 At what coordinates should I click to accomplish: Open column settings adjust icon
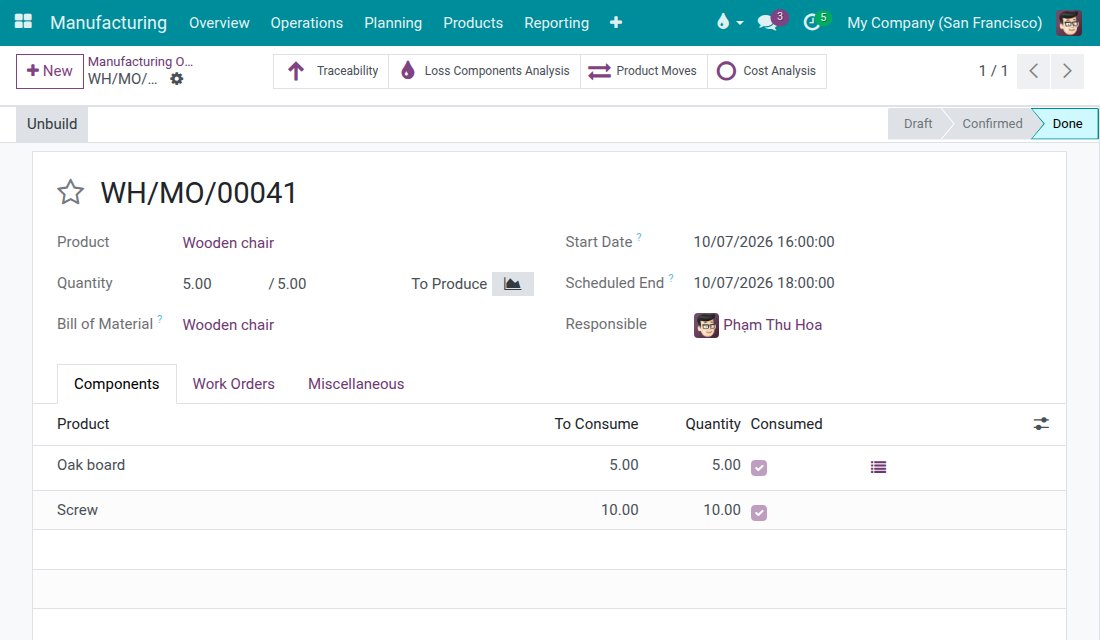click(x=1041, y=424)
